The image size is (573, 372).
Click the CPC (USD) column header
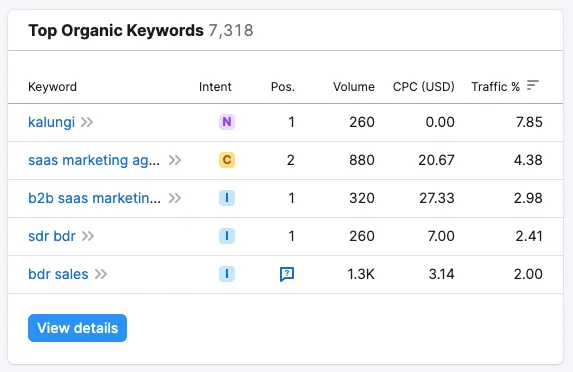click(424, 87)
